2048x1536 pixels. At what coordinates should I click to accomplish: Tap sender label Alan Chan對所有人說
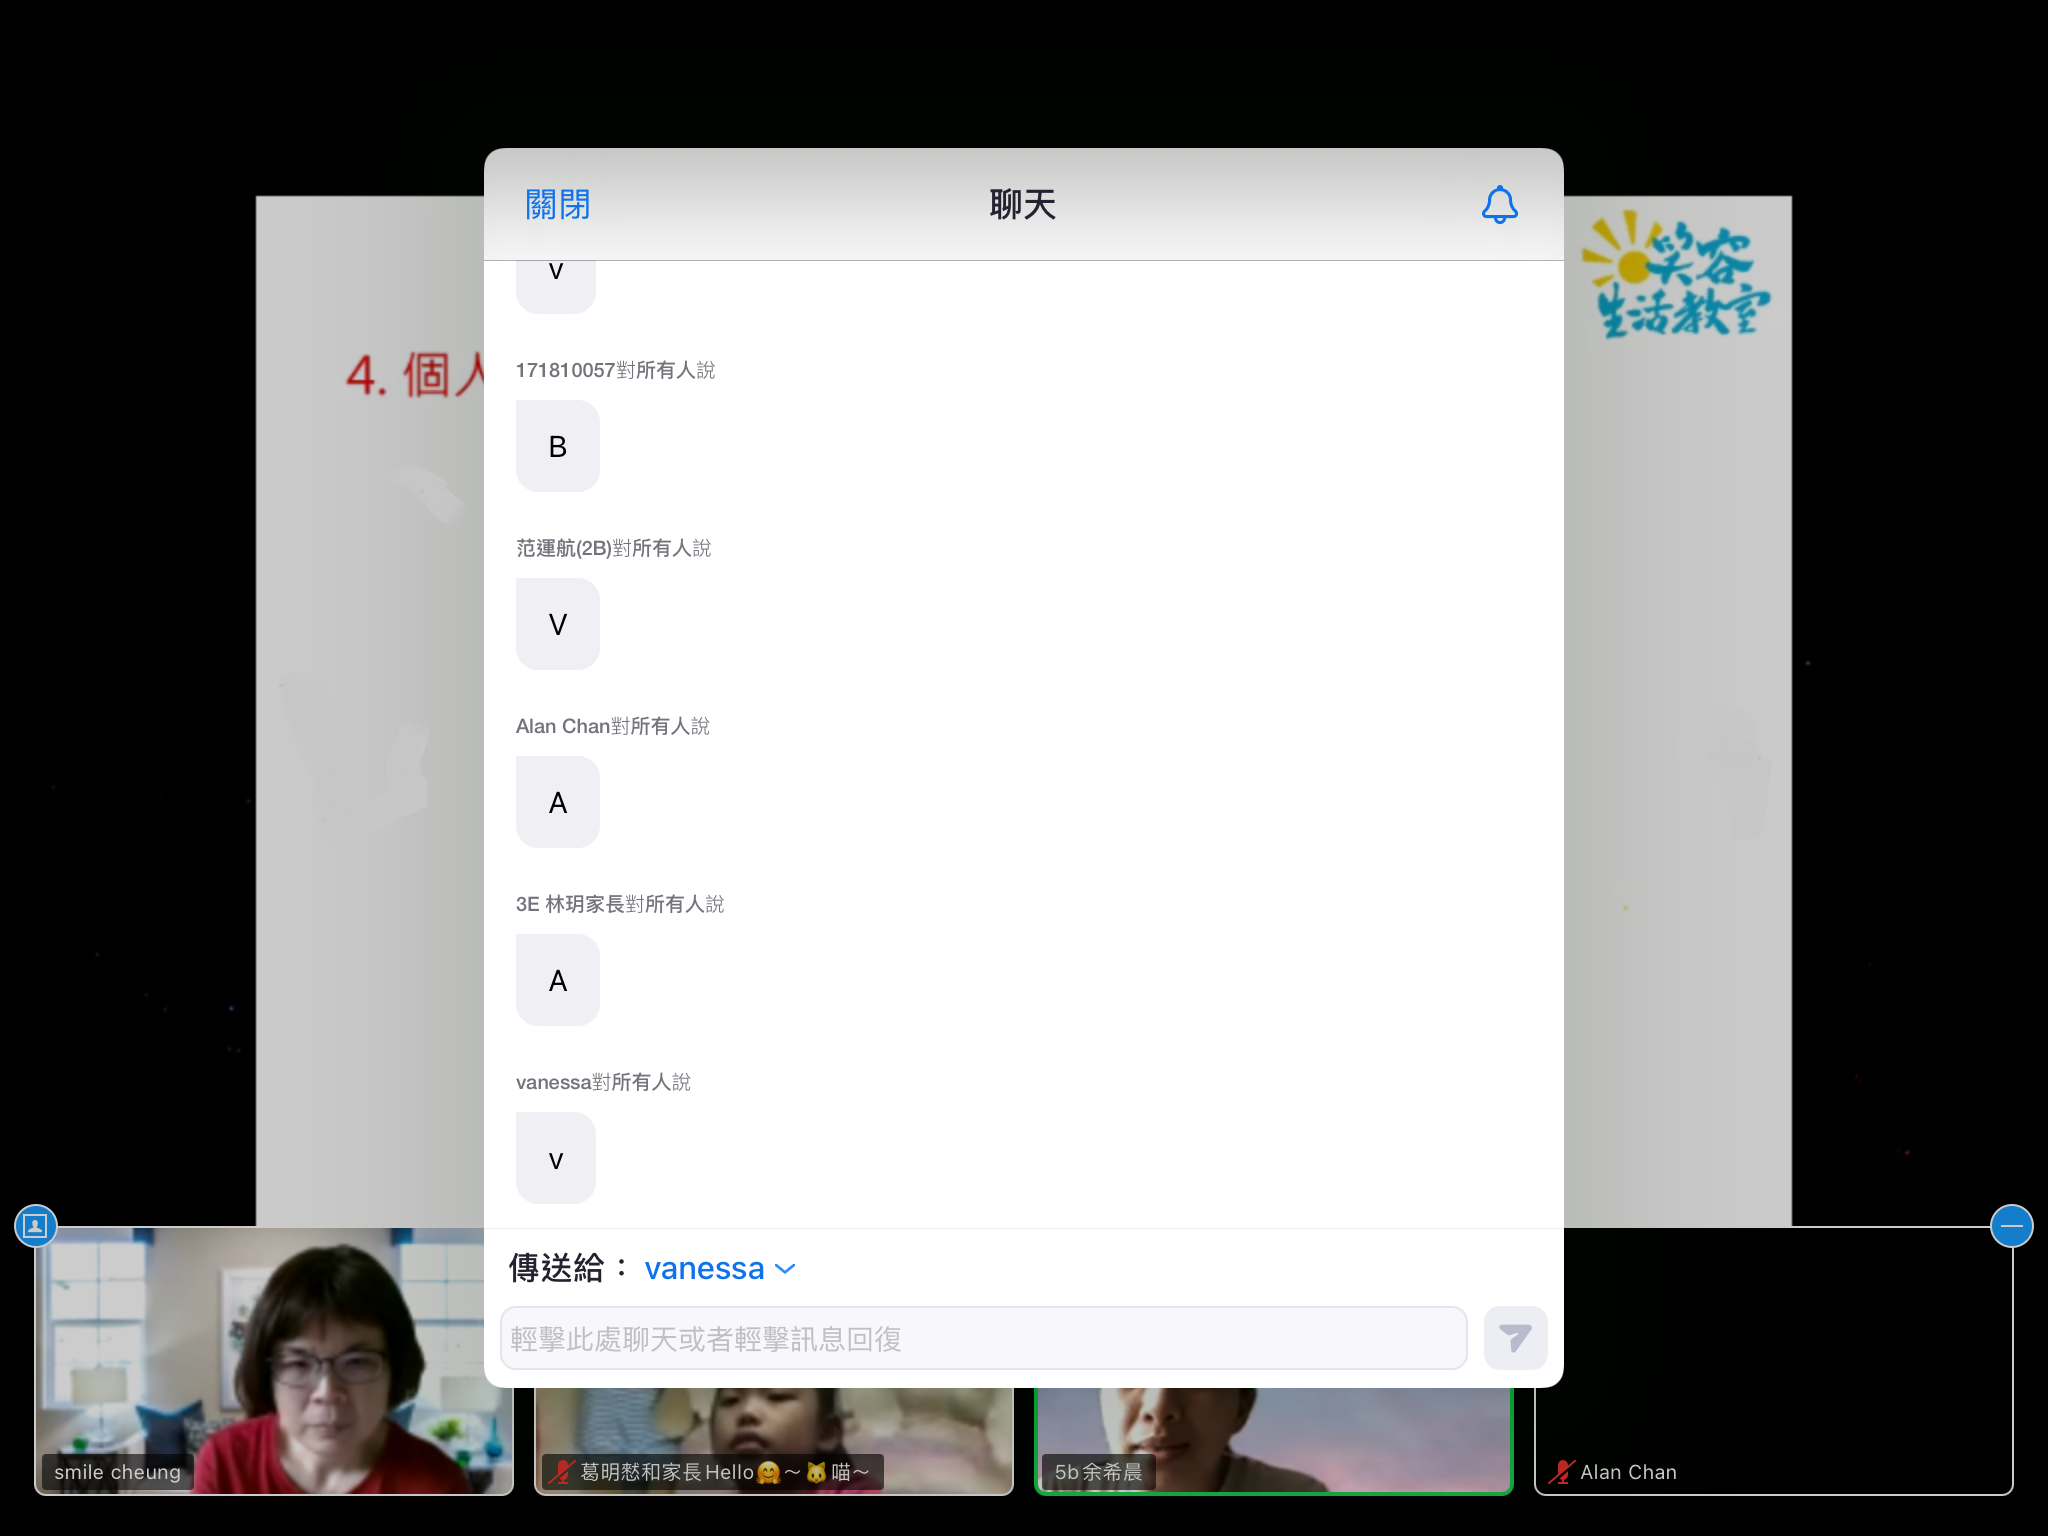coord(612,726)
